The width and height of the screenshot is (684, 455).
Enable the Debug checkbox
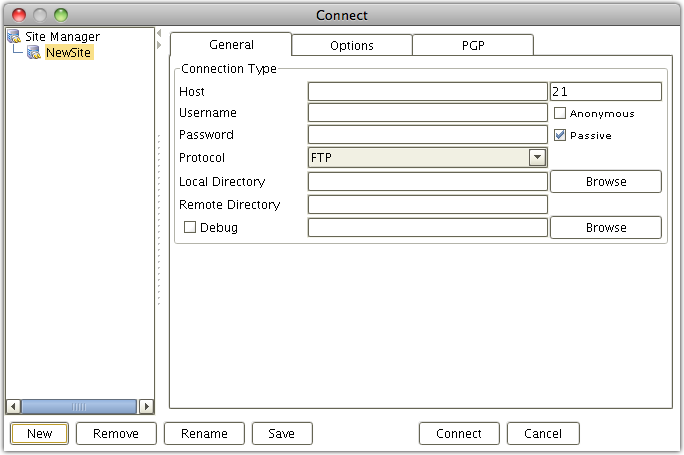[x=190, y=227]
